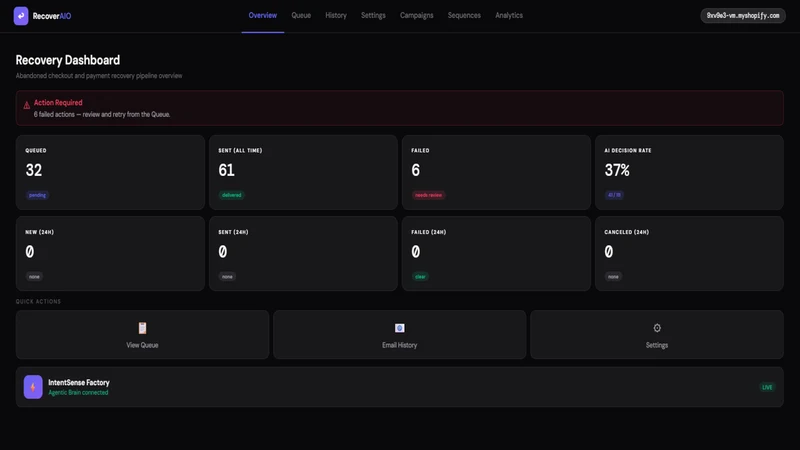Click the none badge in New (24H)
Screen dimensions: 800x450
pos(34,277)
